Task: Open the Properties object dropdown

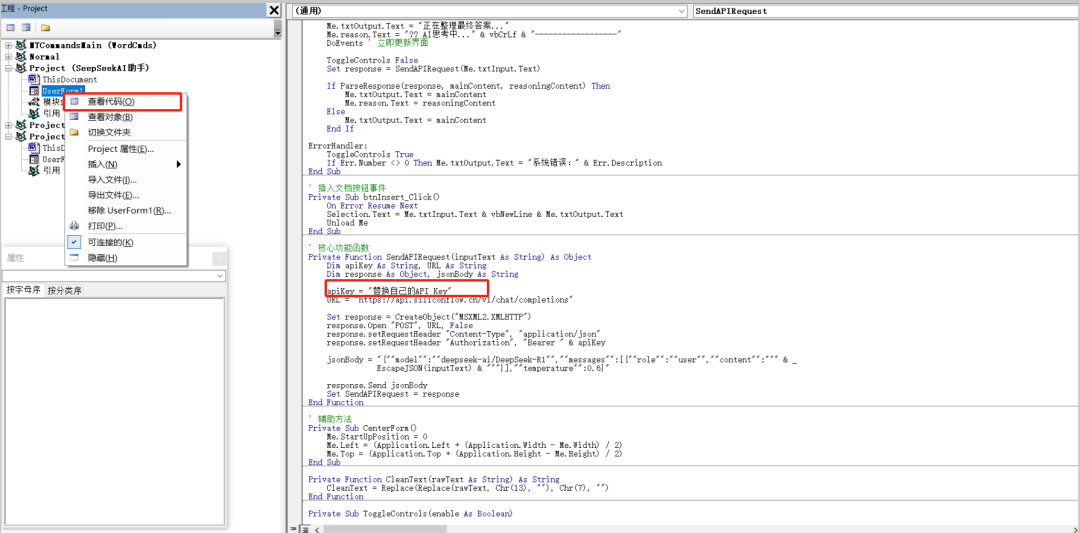Action: [x=220, y=275]
